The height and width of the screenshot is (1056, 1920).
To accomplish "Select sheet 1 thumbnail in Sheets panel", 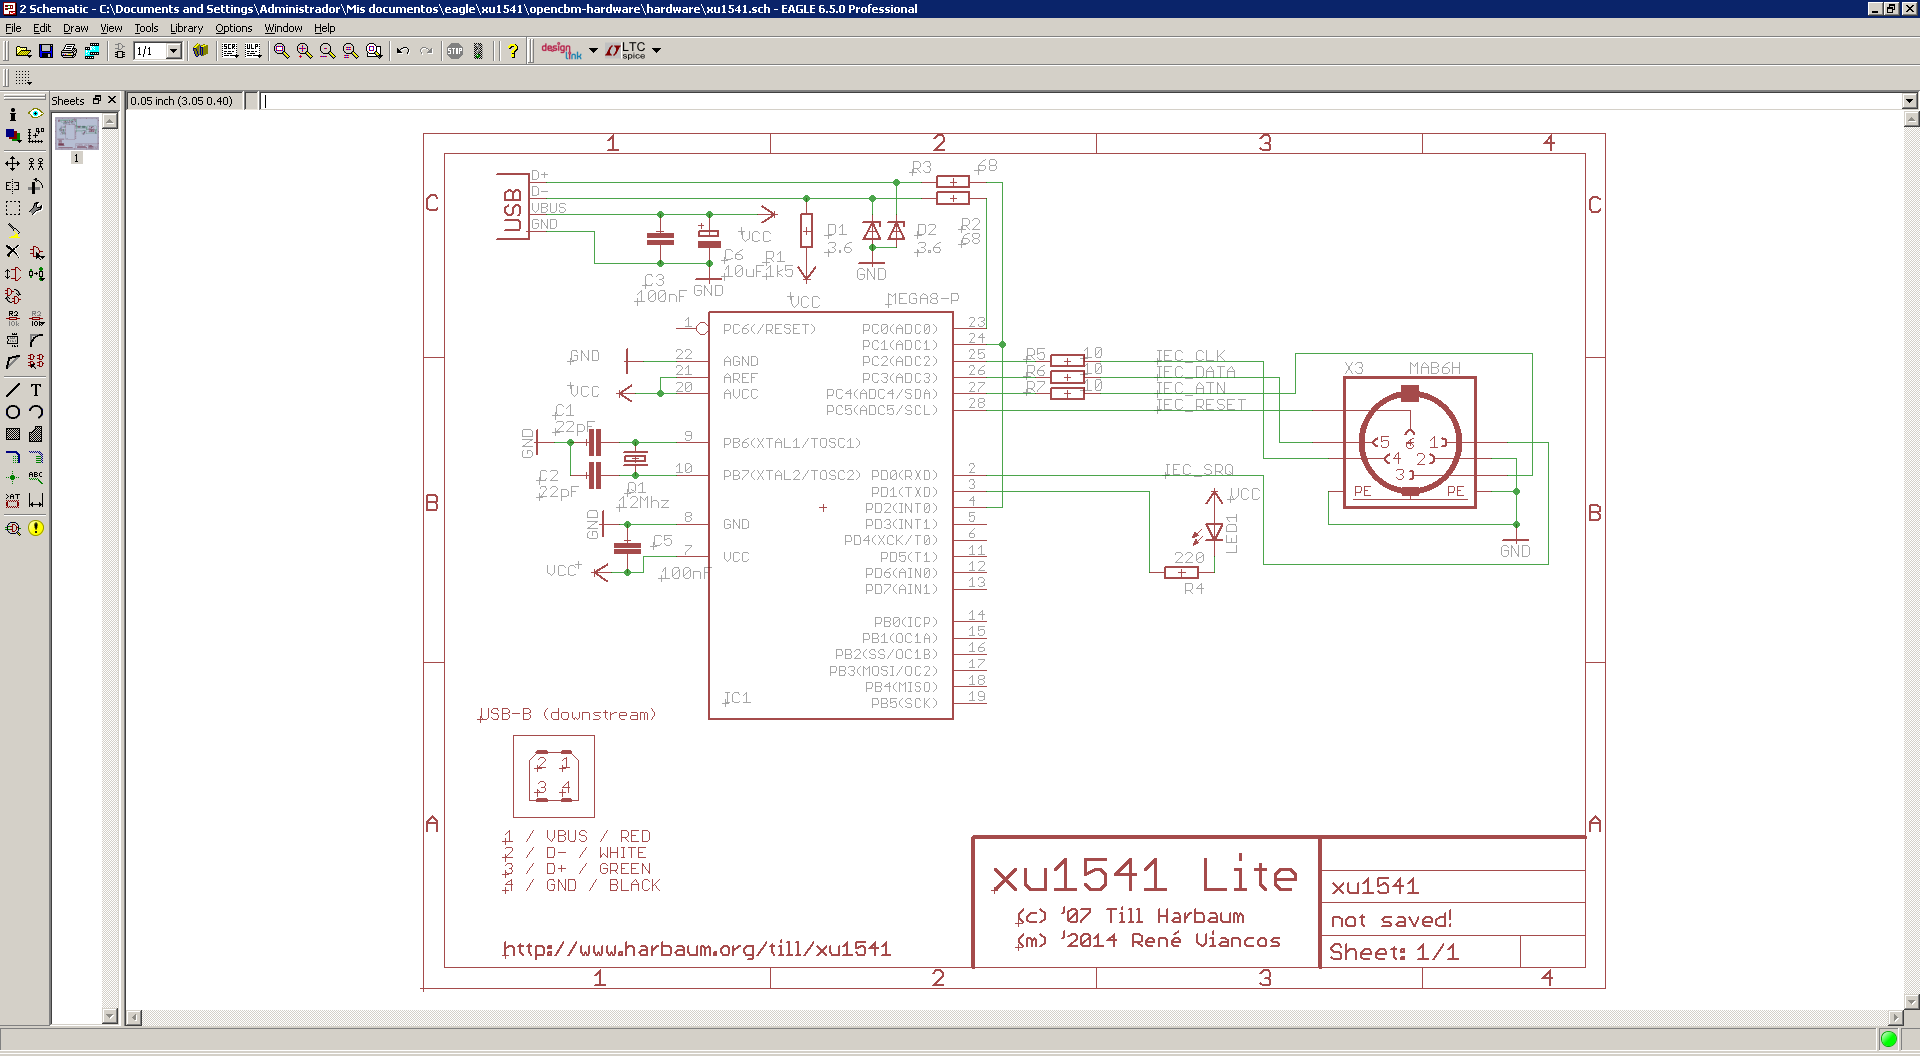I will click(x=77, y=133).
